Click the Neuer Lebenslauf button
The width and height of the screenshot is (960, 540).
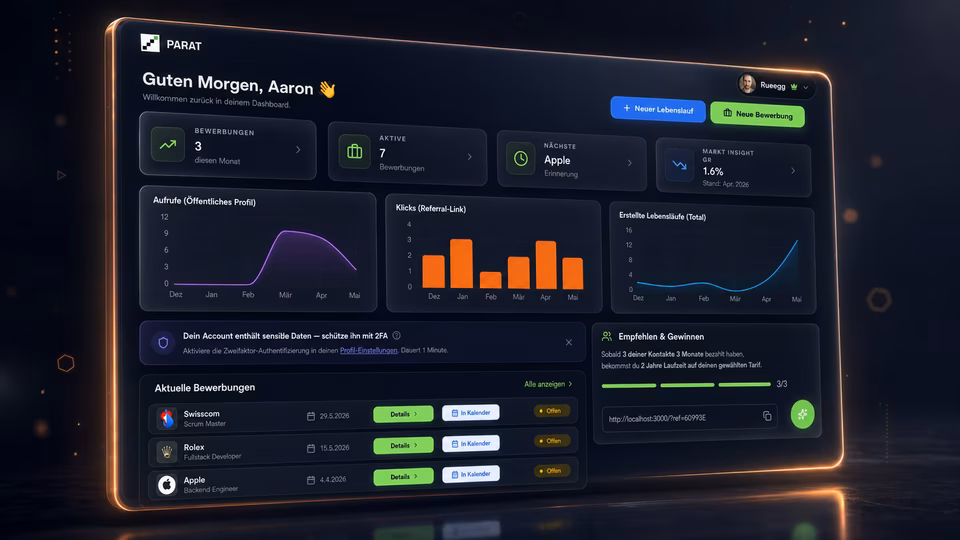point(658,109)
